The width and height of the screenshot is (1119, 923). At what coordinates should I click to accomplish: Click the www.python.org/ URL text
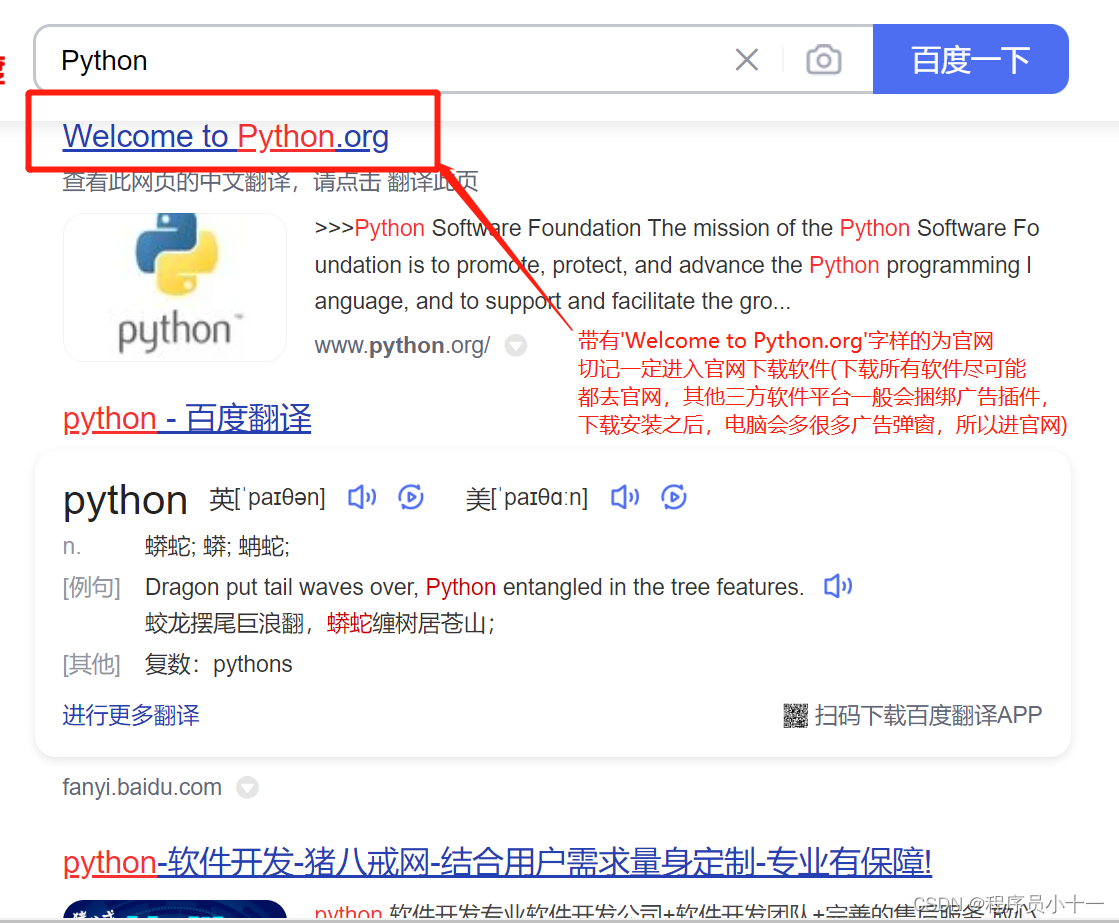pyautogui.click(x=402, y=345)
